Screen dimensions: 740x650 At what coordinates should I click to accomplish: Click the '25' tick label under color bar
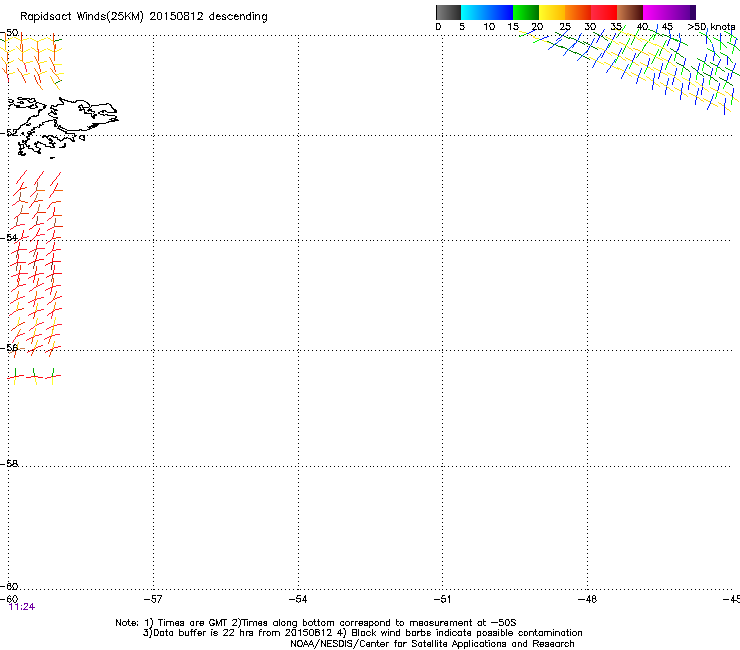[x=565, y=27]
